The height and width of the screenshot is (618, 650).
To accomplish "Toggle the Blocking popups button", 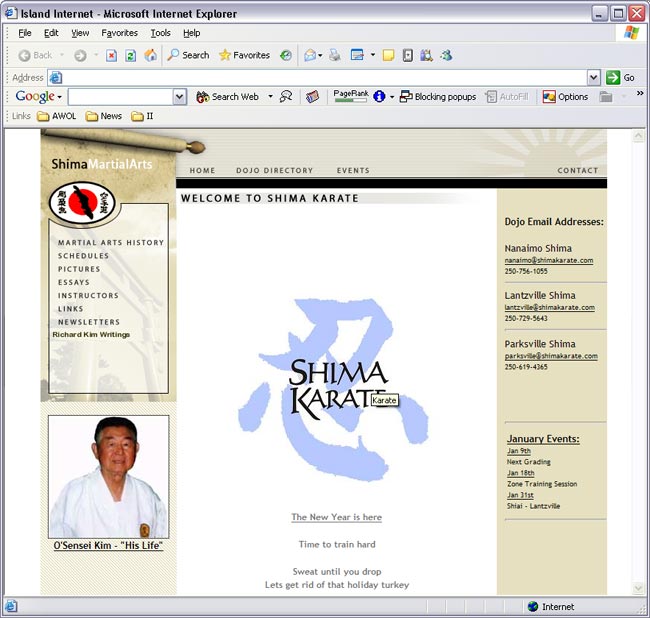I will 438,97.
